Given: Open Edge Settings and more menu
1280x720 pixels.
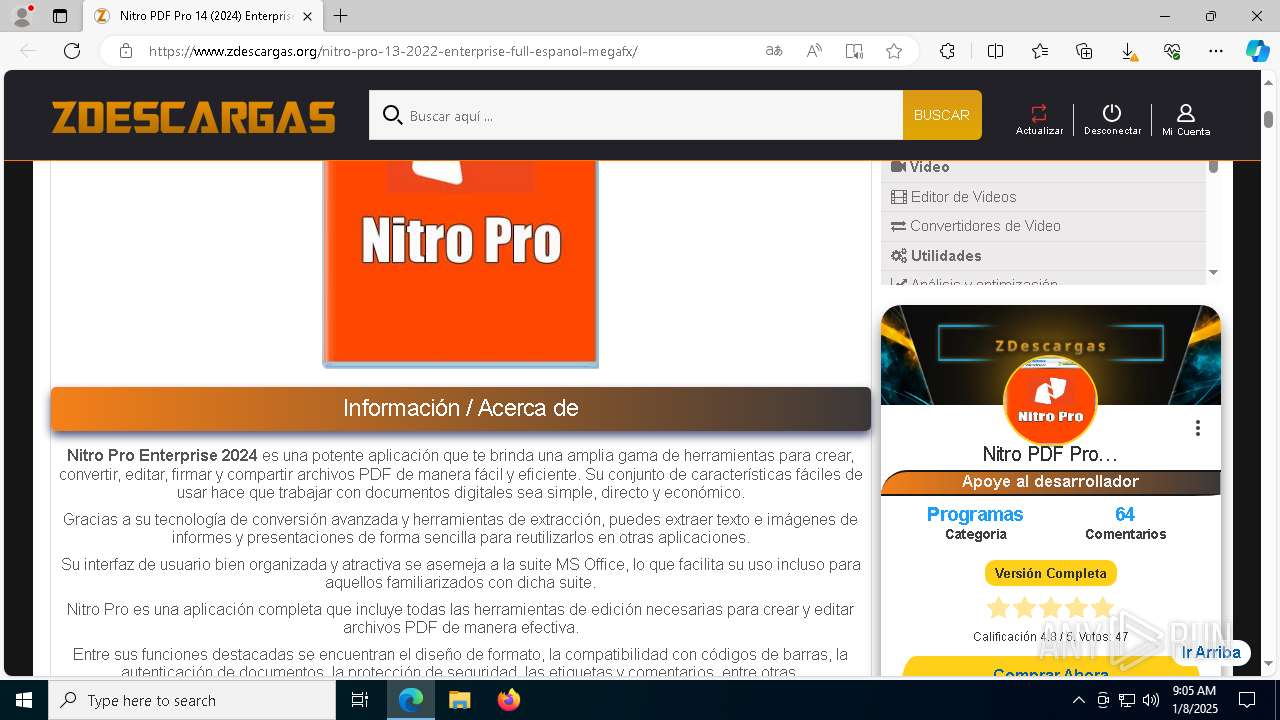Looking at the screenshot, I should (1216, 51).
